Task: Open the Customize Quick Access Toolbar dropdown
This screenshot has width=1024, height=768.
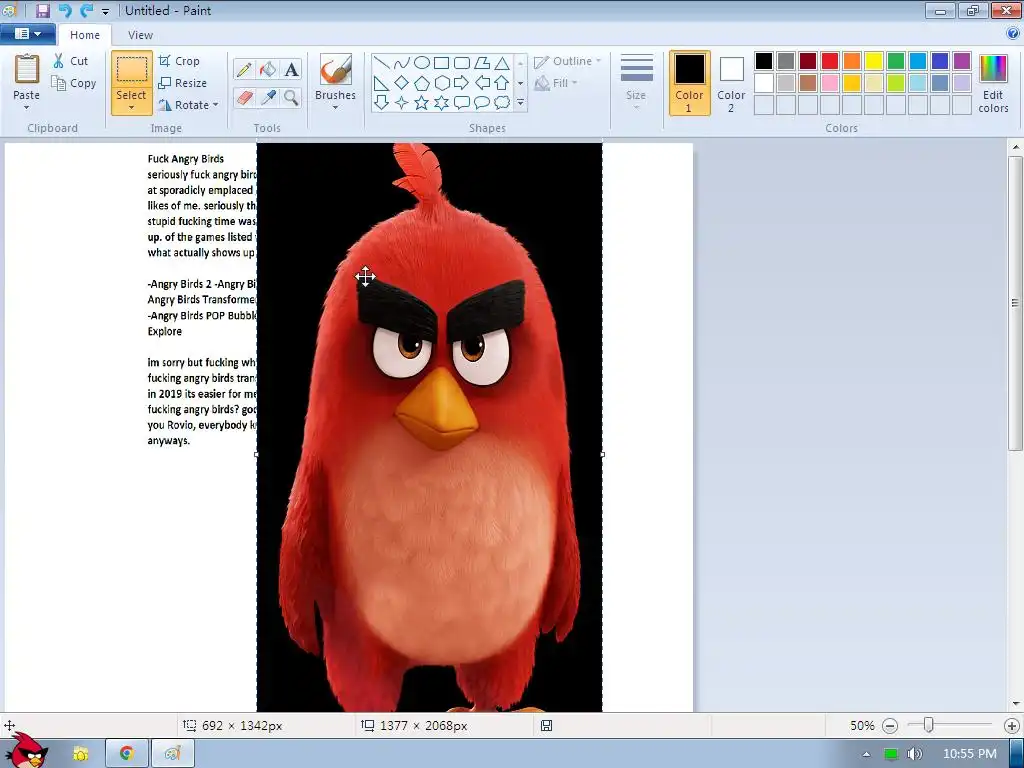Action: (x=105, y=12)
